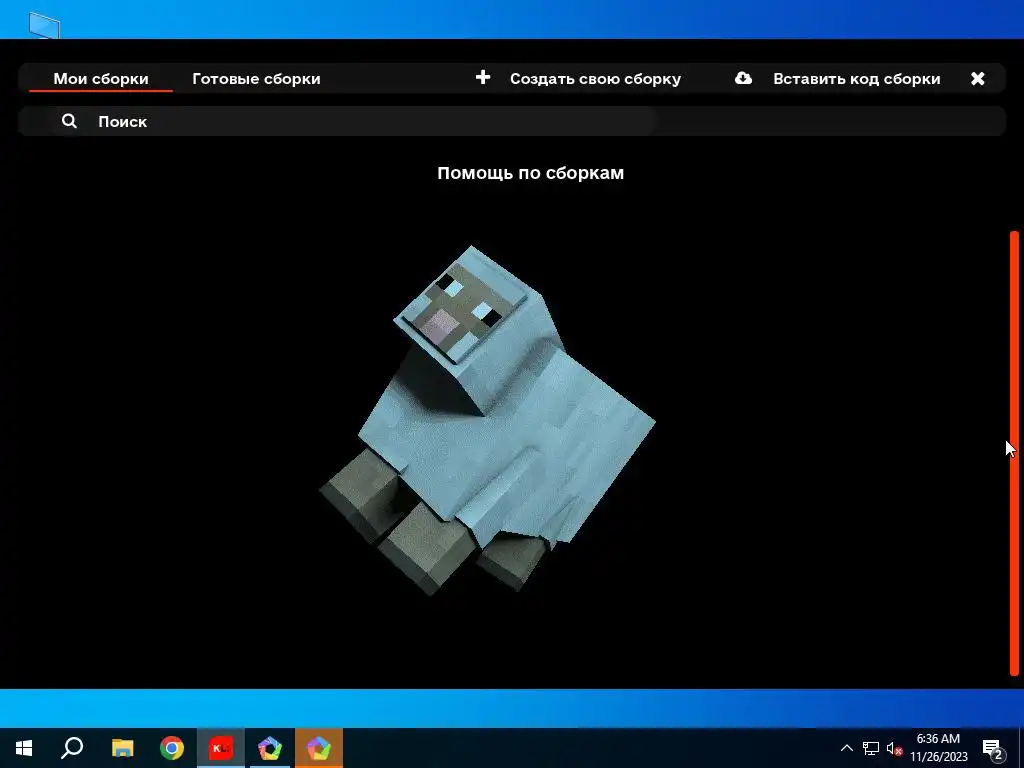Open the notification center icon

click(993, 749)
